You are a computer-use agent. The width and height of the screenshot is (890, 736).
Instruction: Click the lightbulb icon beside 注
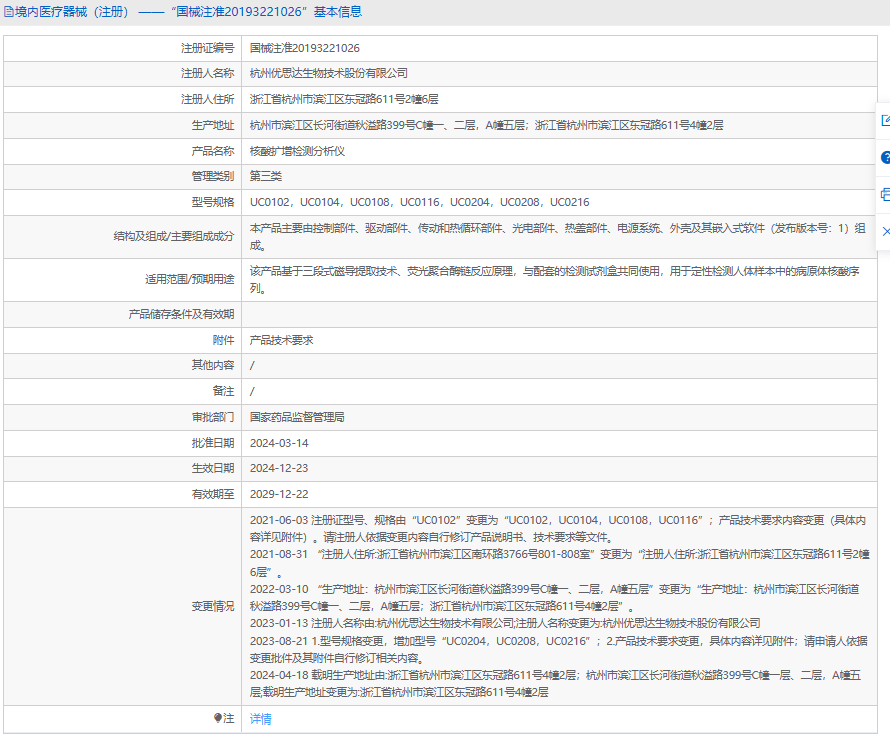tap(217, 718)
